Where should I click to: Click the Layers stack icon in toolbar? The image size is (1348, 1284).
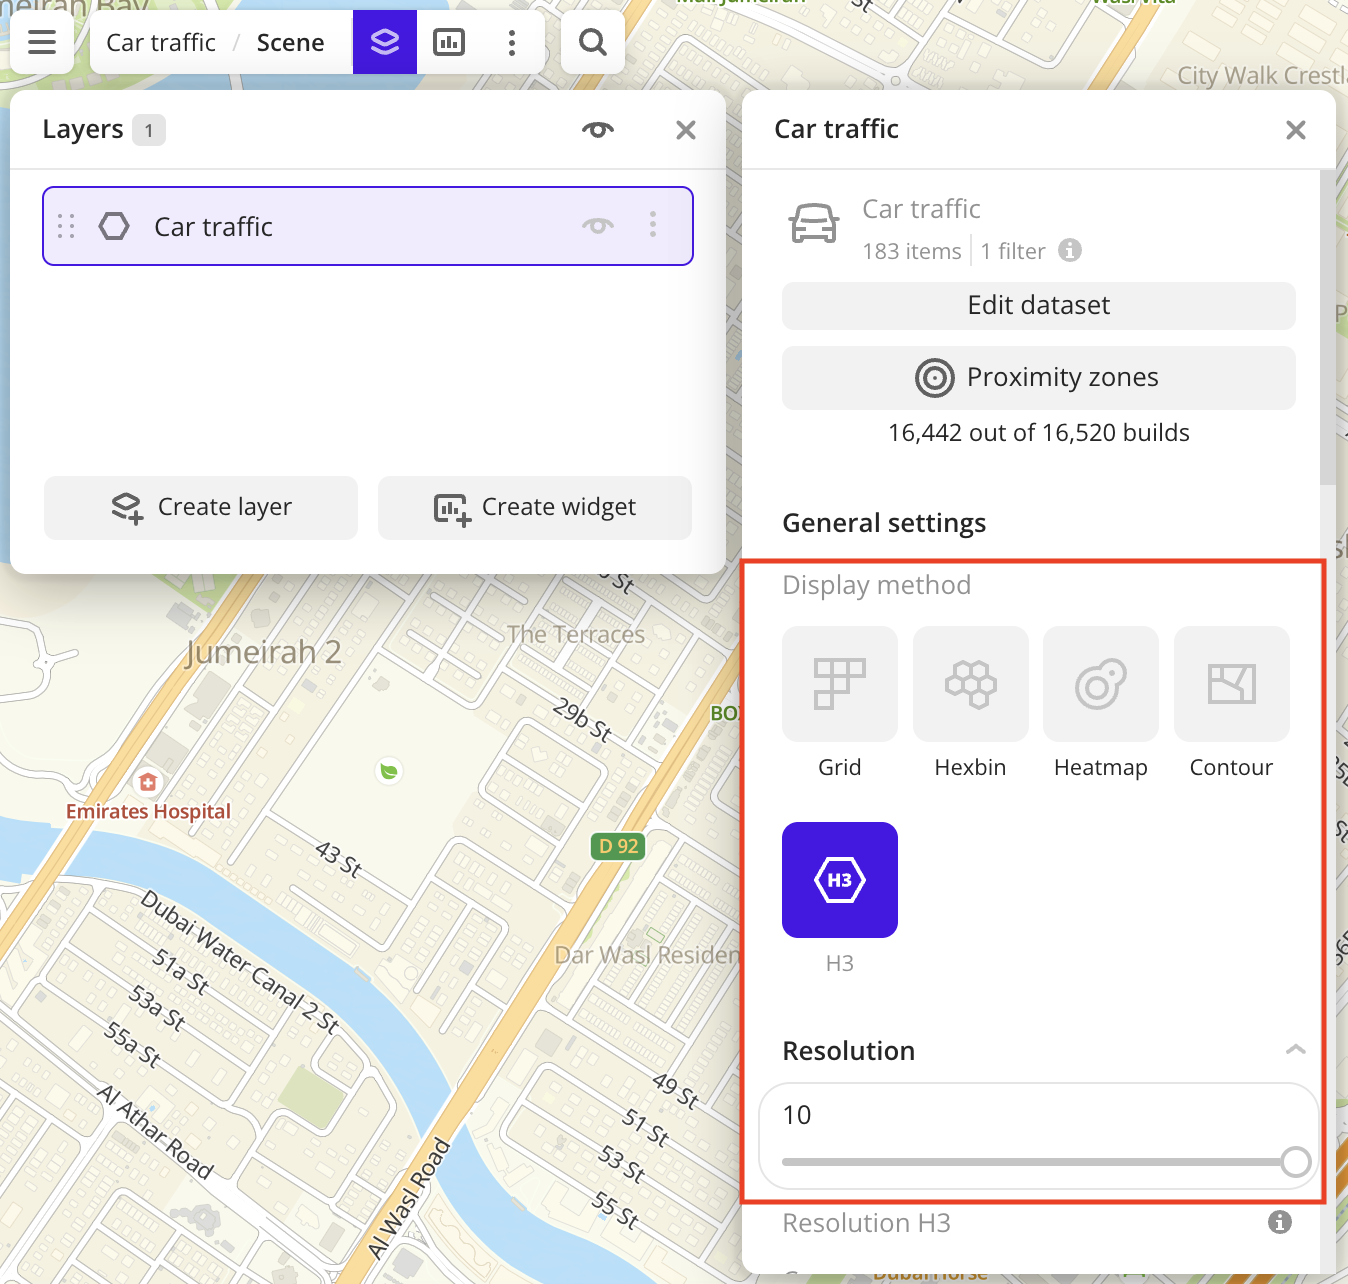(x=385, y=42)
